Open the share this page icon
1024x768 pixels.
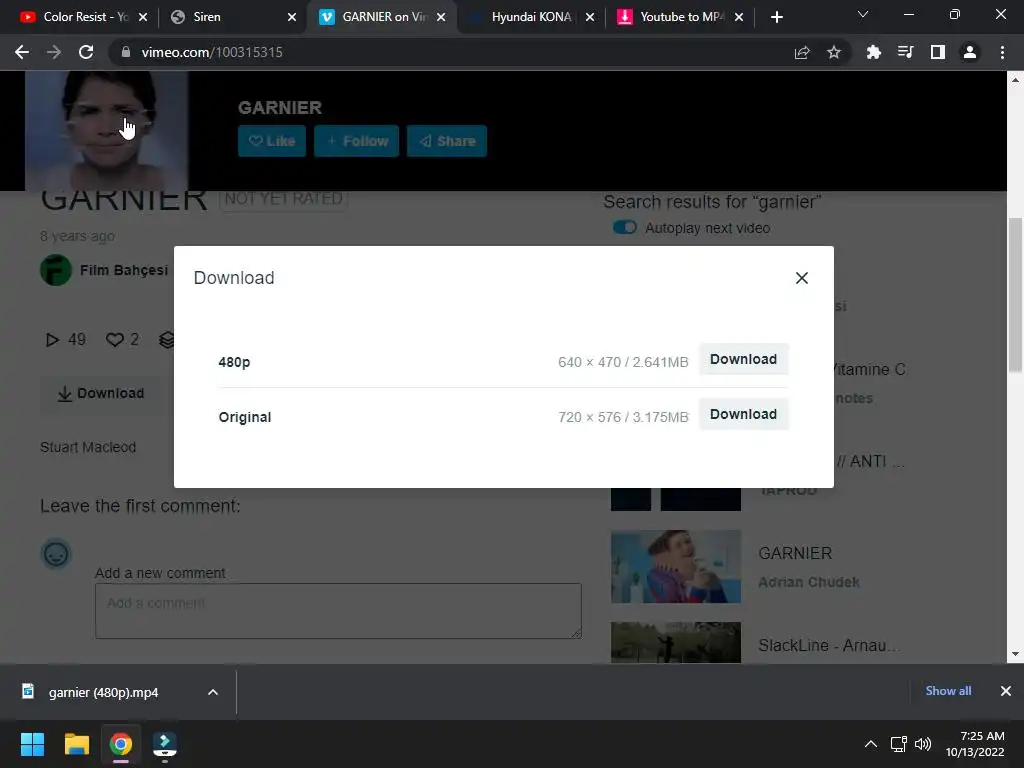click(802, 52)
